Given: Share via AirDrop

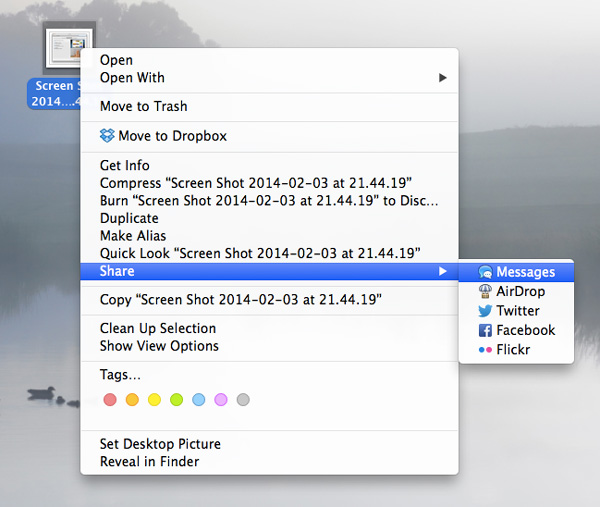Looking at the screenshot, I should point(516,291).
